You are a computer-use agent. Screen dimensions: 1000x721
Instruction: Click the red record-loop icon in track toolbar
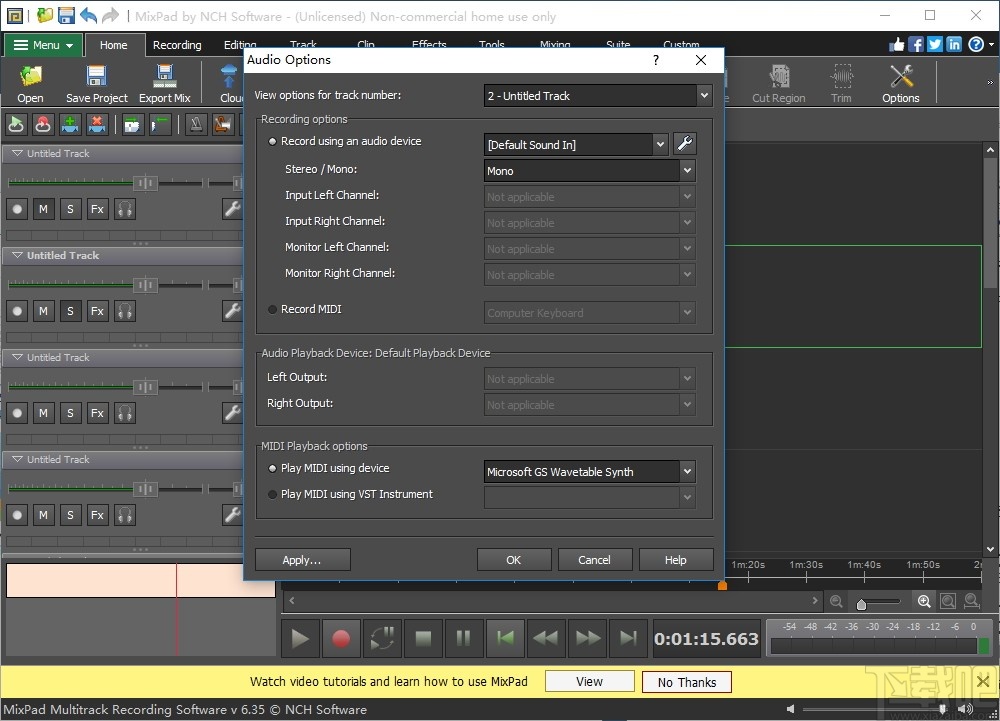click(x=43, y=124)
